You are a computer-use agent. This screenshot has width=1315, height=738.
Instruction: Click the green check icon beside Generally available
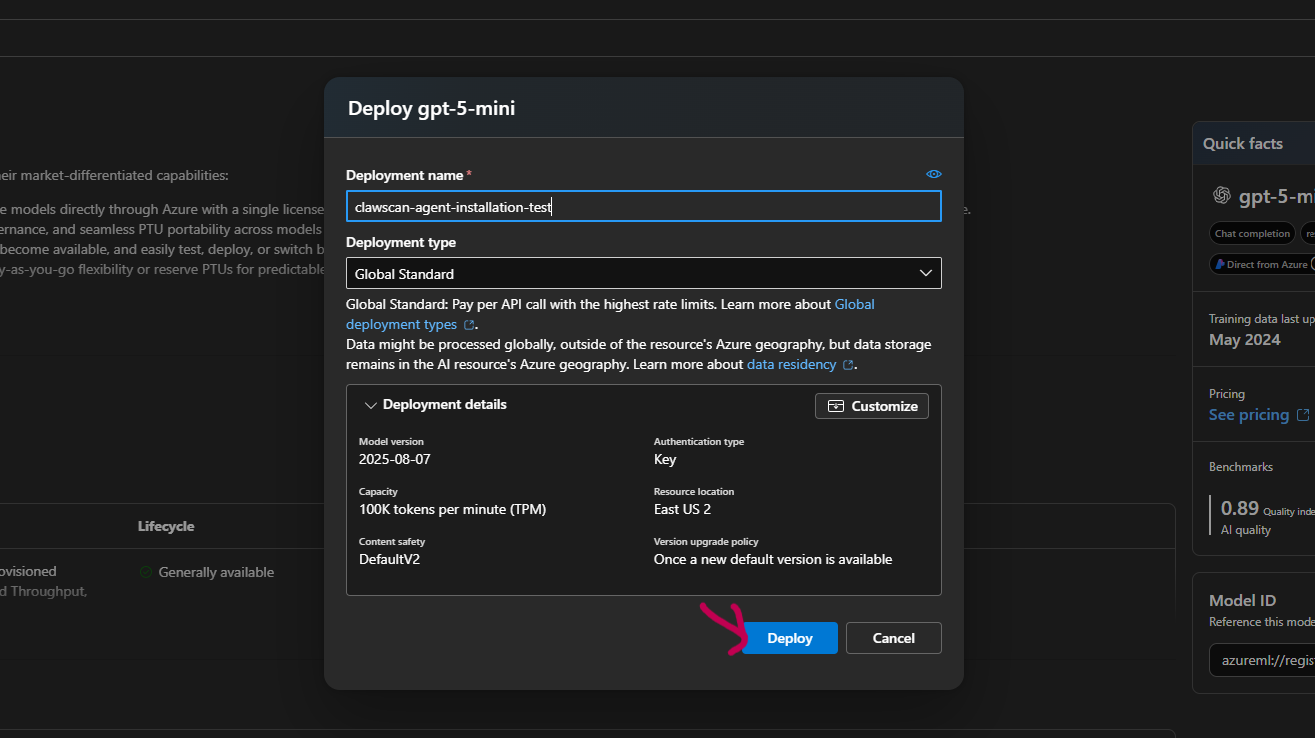146,572
